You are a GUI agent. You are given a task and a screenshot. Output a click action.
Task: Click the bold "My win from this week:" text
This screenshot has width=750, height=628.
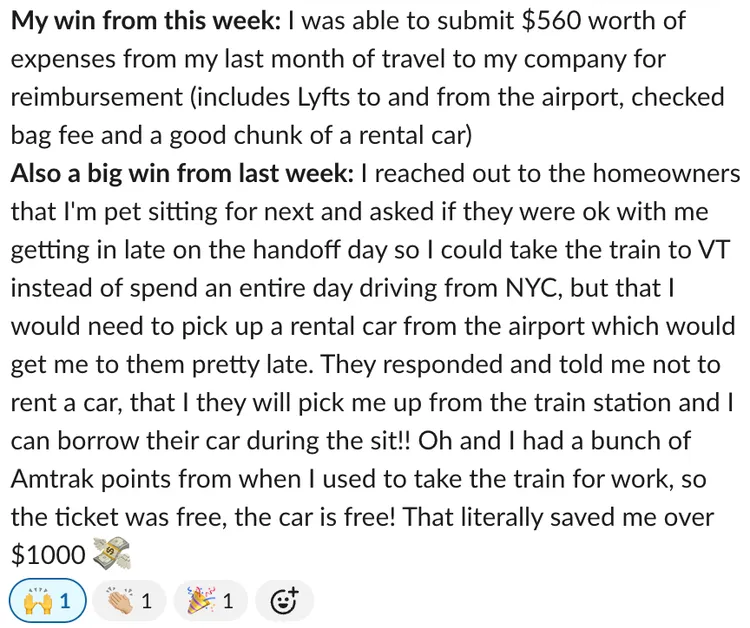pyautogui.click(x=145, y=22)
